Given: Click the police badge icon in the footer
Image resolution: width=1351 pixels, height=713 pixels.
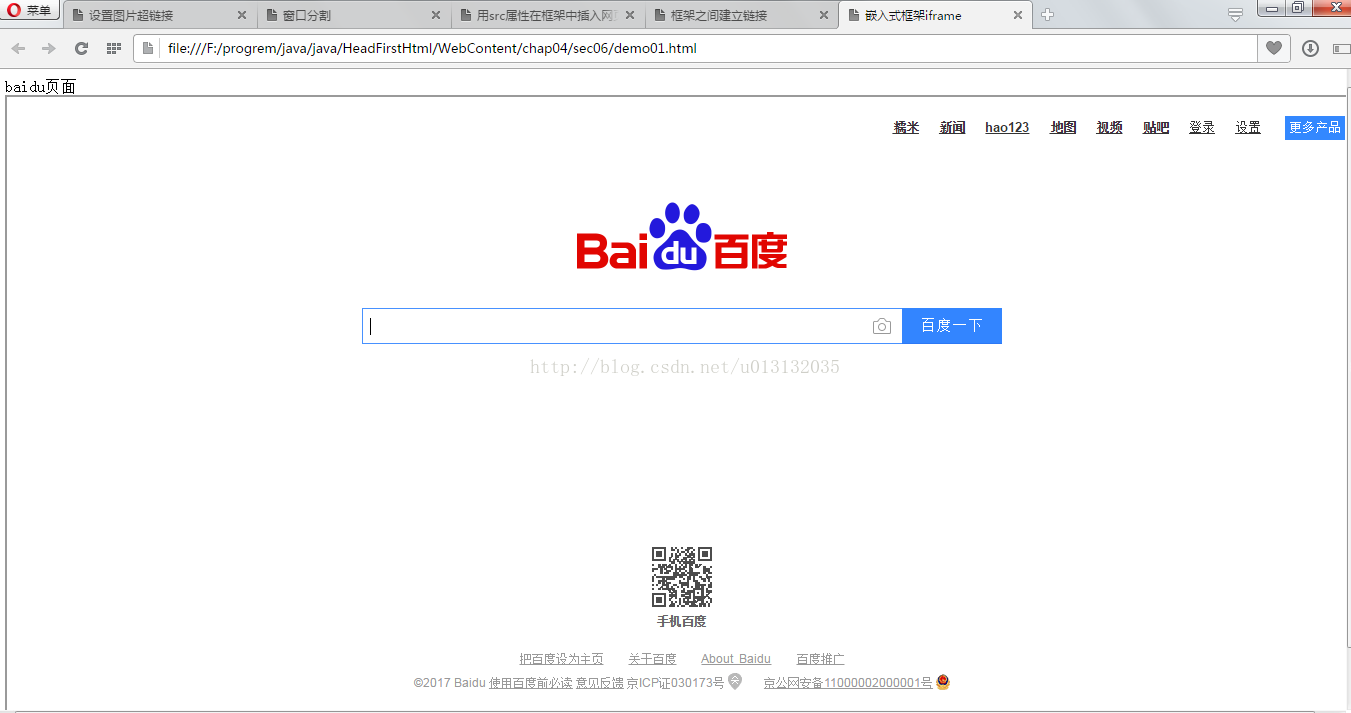Looking at the screenshot, I should [942, 682].
